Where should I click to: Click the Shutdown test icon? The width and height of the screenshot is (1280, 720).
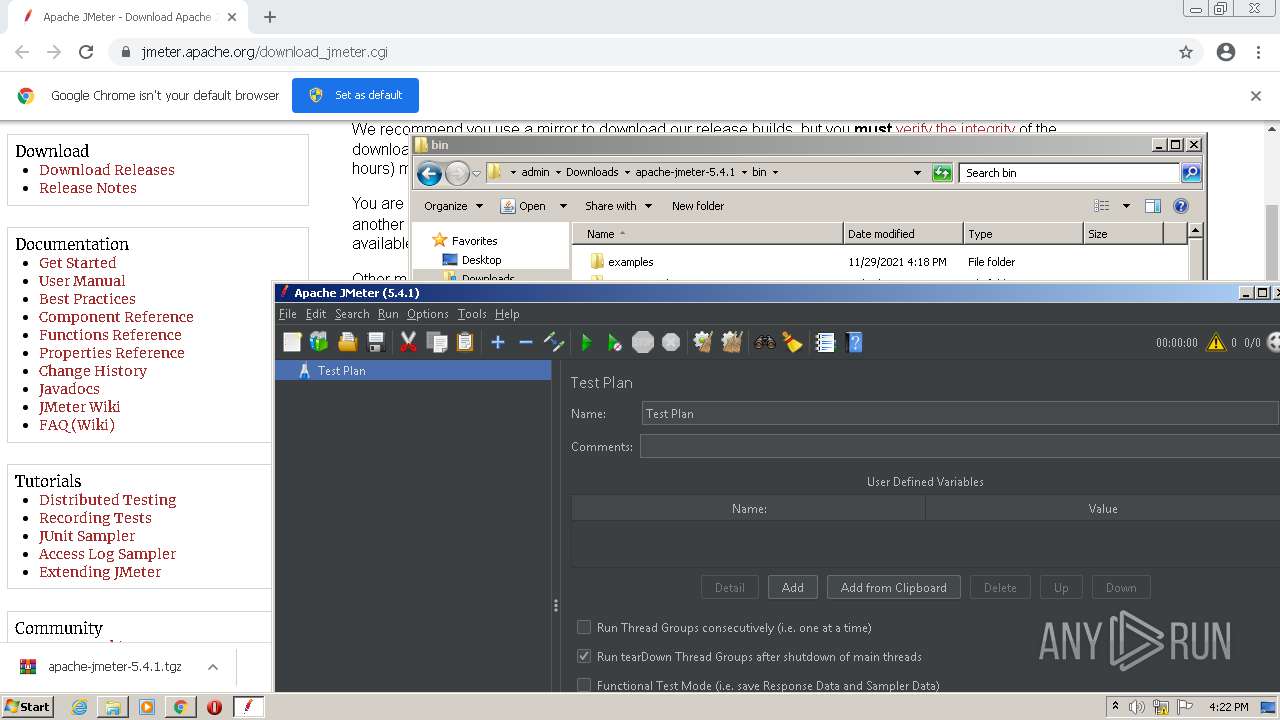tap(671, 342)
